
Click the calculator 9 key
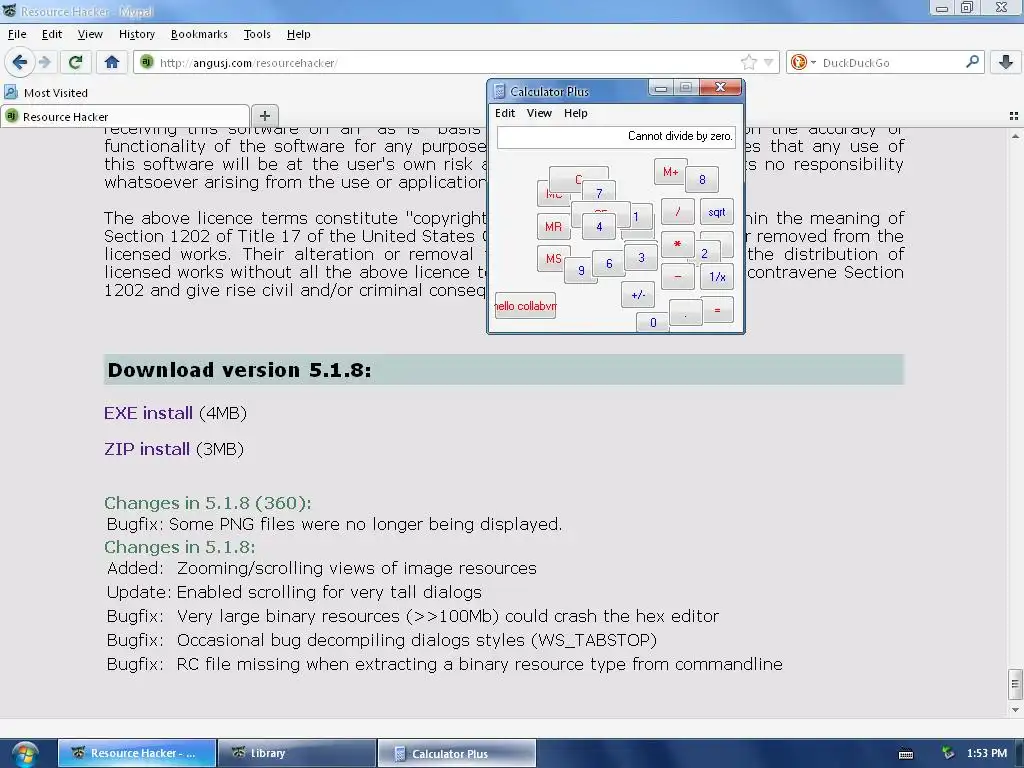[581, 270]
